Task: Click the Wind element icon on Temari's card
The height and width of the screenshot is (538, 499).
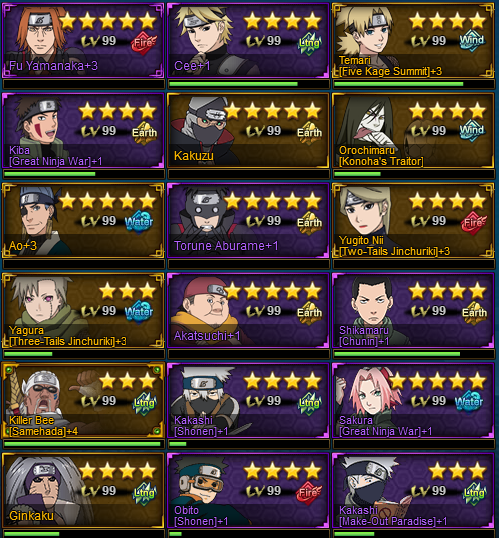Action: click(472, 41)
